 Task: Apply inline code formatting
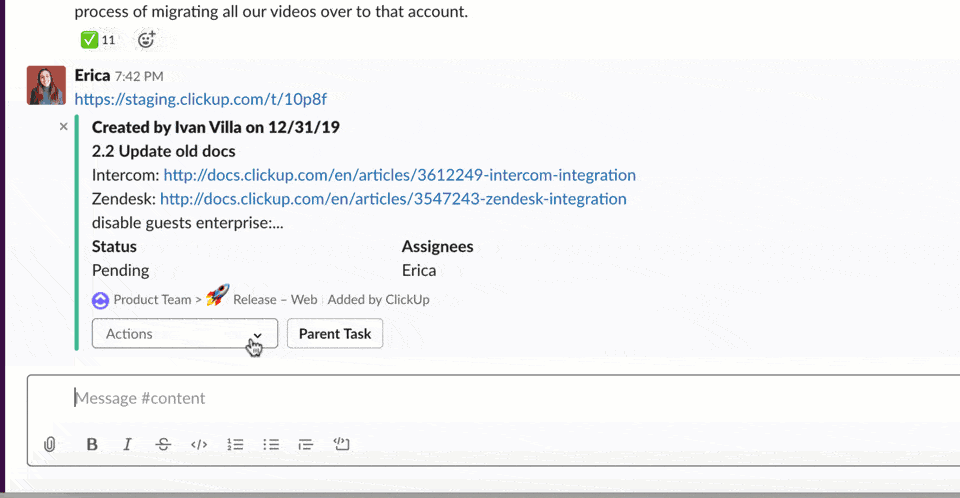coord(199,444)
